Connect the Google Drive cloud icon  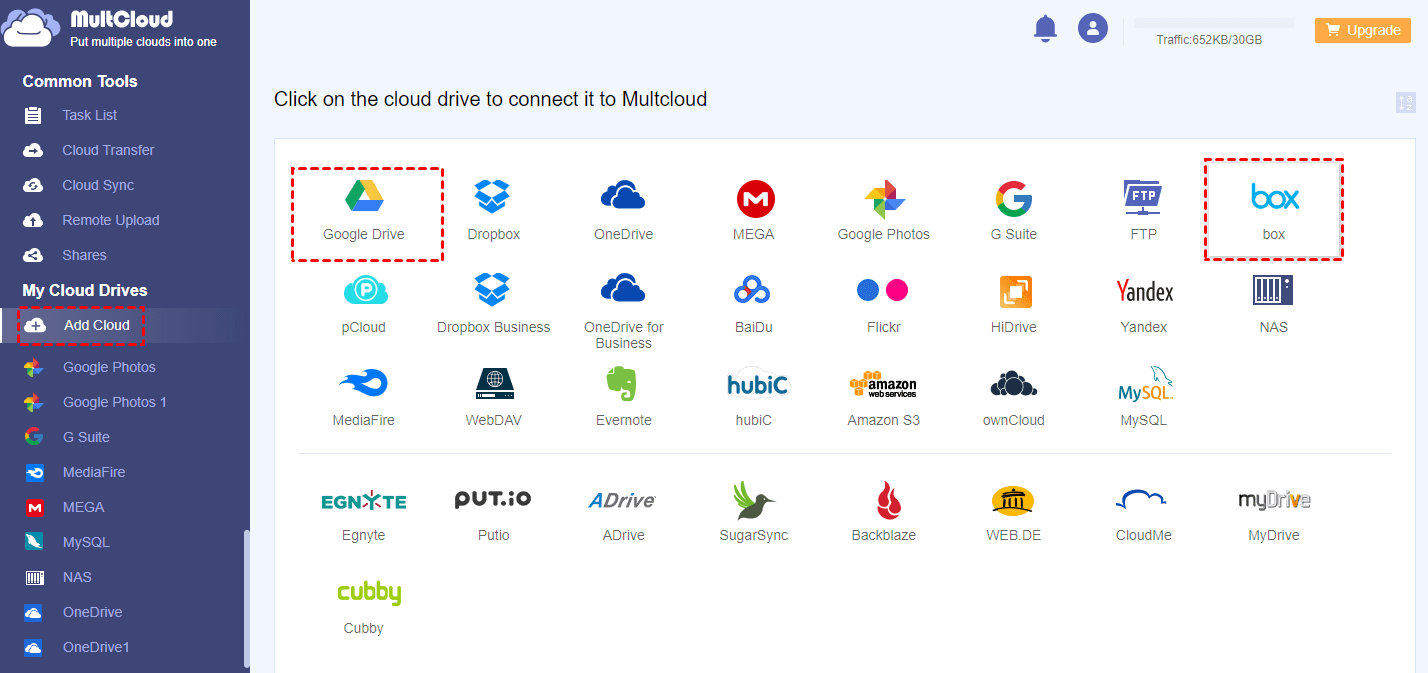click(x=365, y=197)
